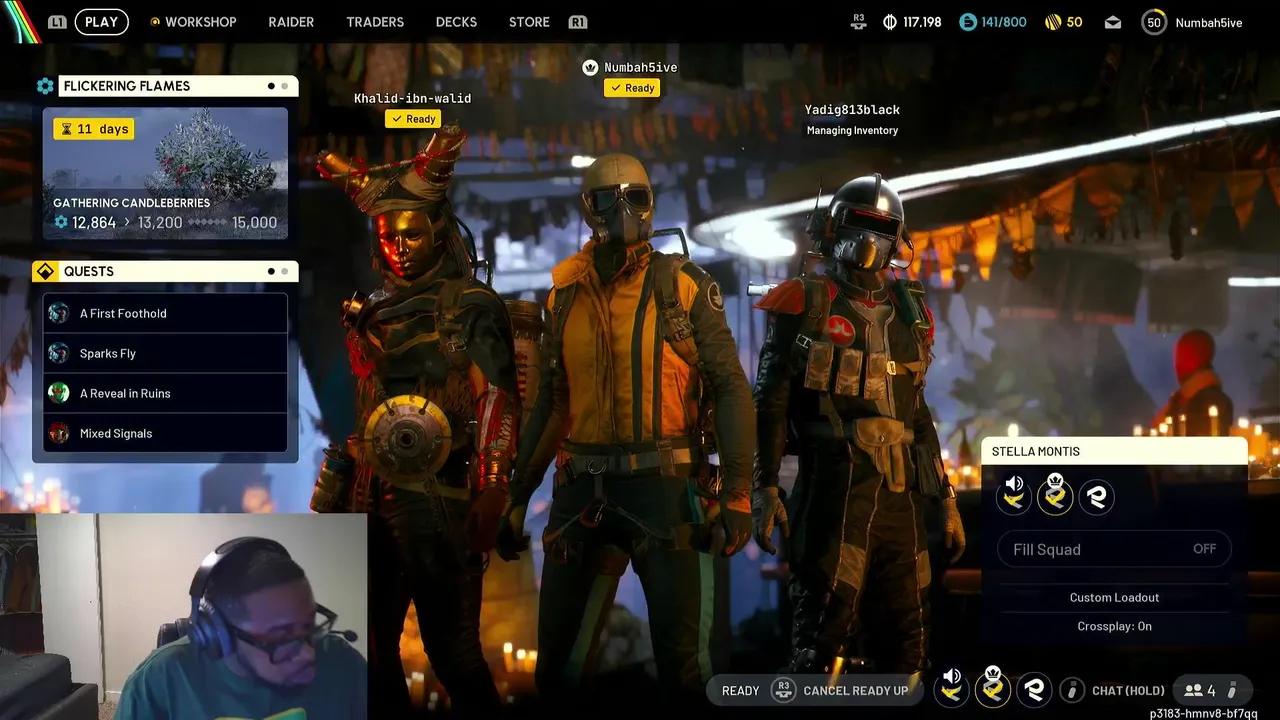Click the R3 icon beside Cancel Ready Up
1280x720 pixels.
pos(783,690)
